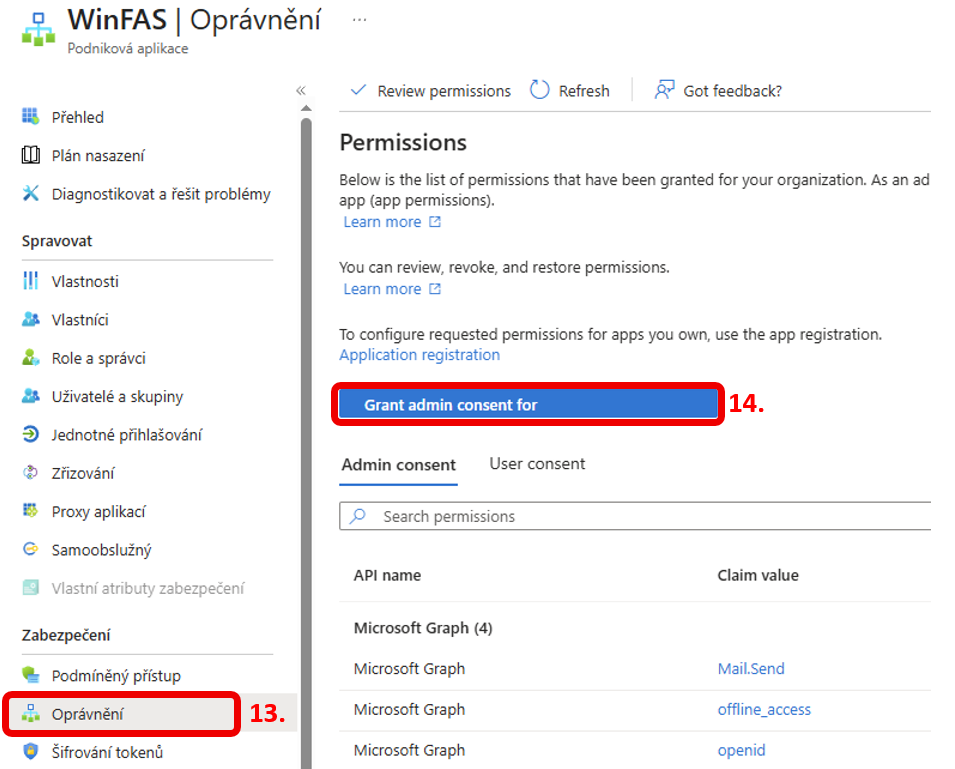Viewport: 955px width, 769px height.
Task: Click the Jednotné přihlašování arrow icon
Action: [x=31, y=435]
